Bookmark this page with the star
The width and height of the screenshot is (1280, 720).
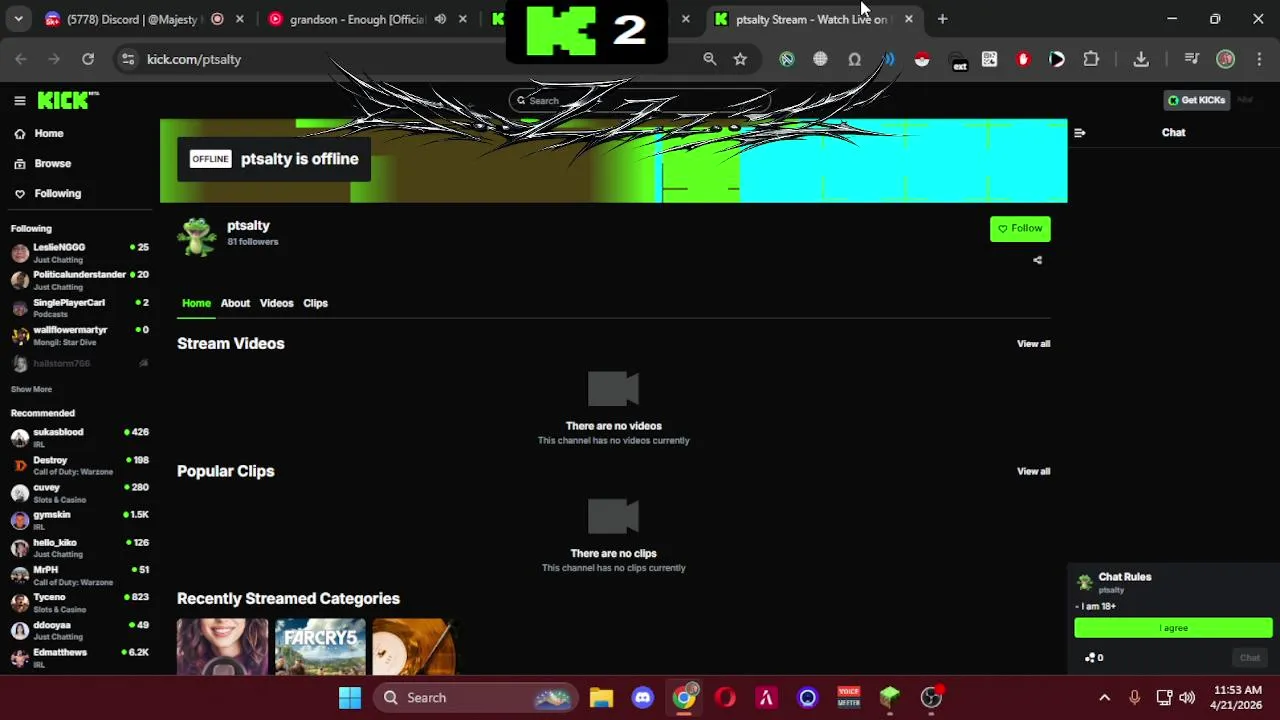pyautogui.click(x=740, y=59)
